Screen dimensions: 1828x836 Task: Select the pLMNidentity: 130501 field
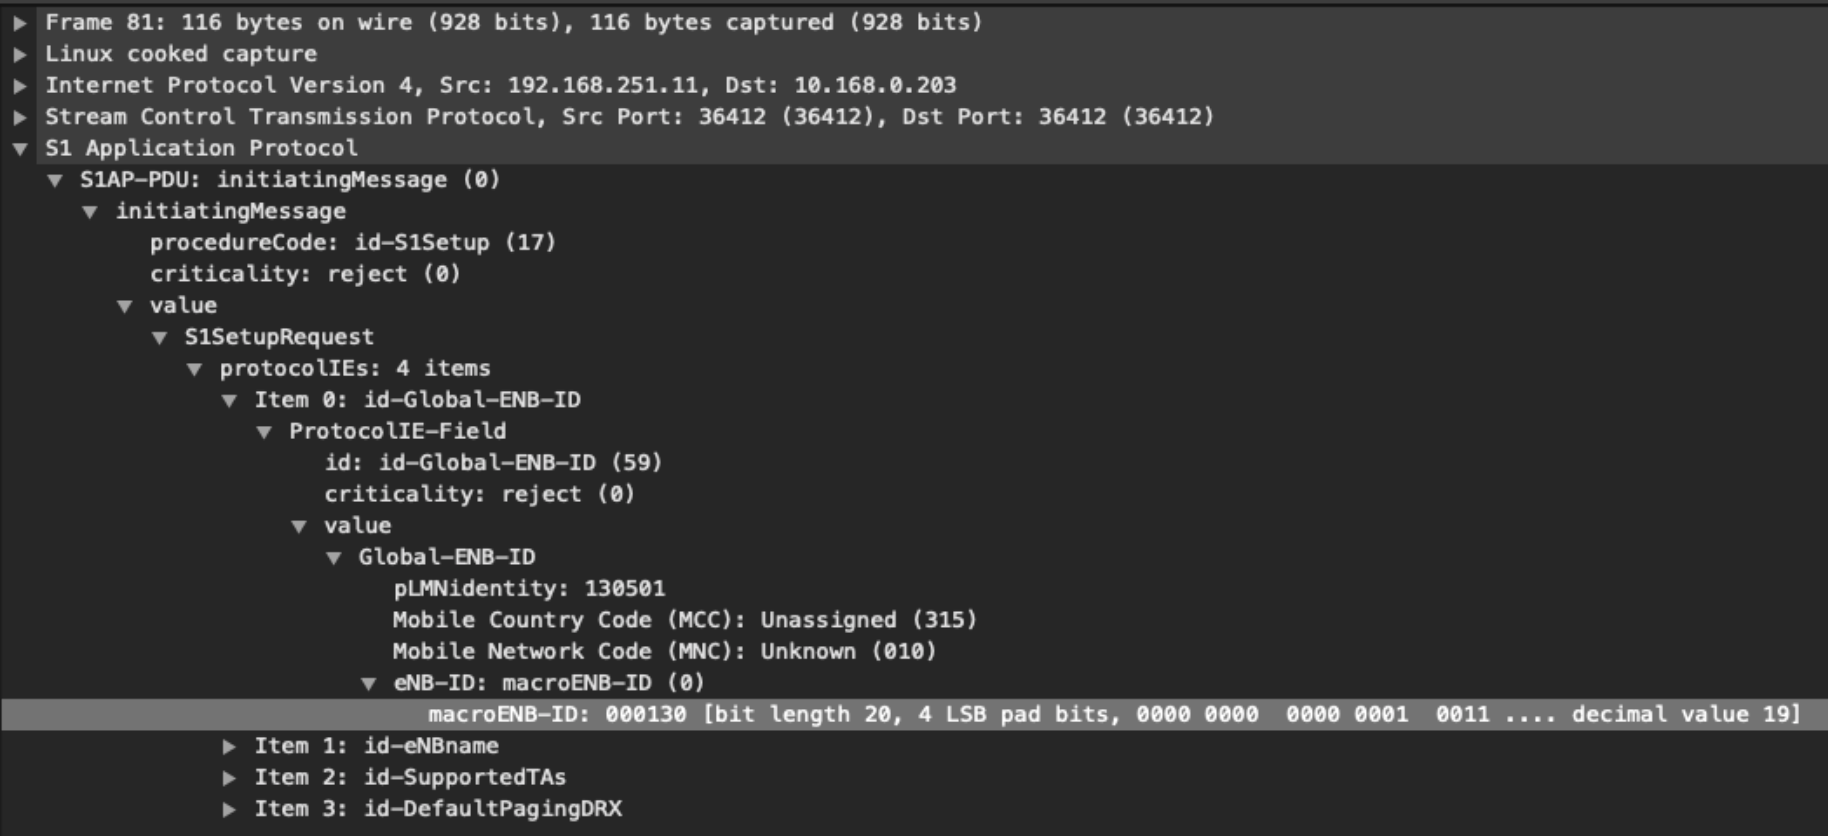pyautogui.click(x=528, y=589)
